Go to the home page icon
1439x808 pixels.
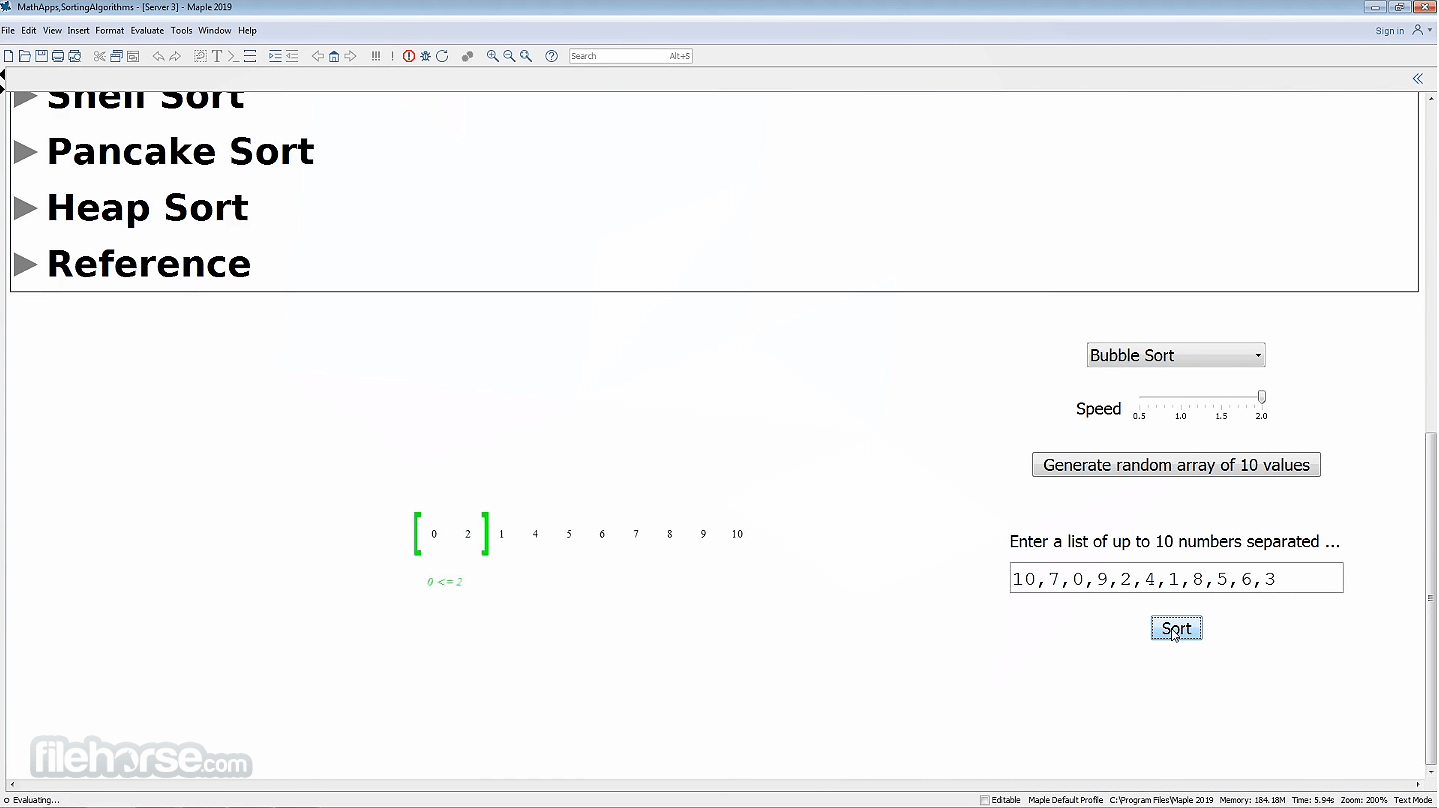(x=334, y=56)
